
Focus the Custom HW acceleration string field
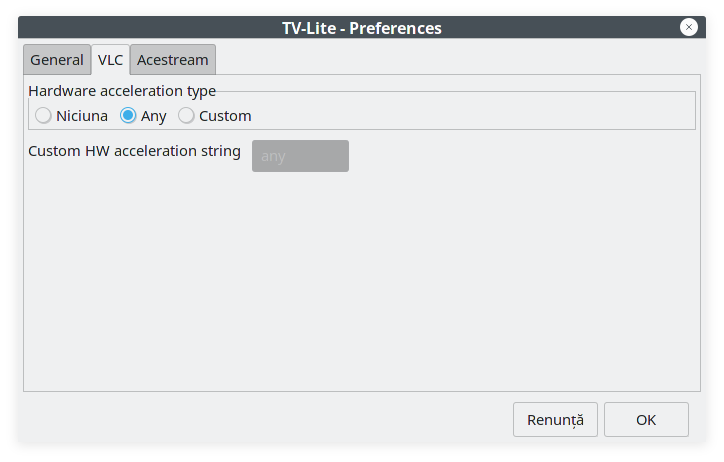point(300,156)
